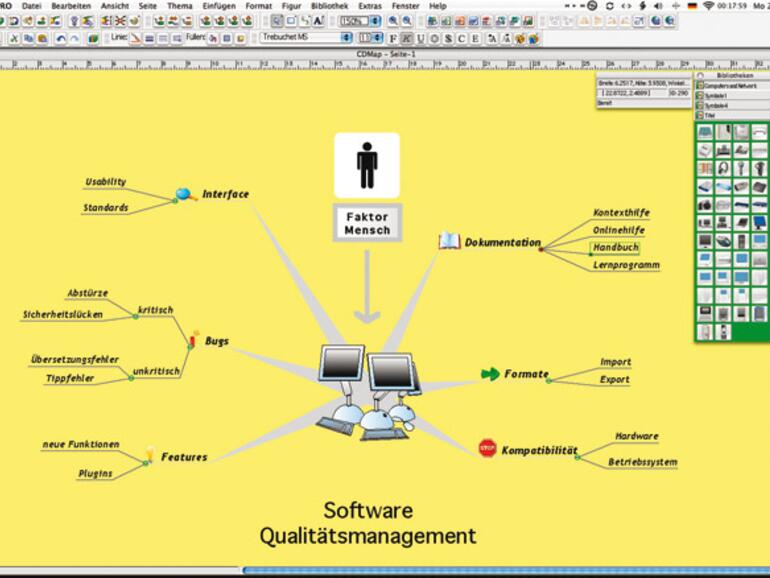Click the zoom out magnifier icon
This screenshot has height=578, width=770.
[407, 21]
